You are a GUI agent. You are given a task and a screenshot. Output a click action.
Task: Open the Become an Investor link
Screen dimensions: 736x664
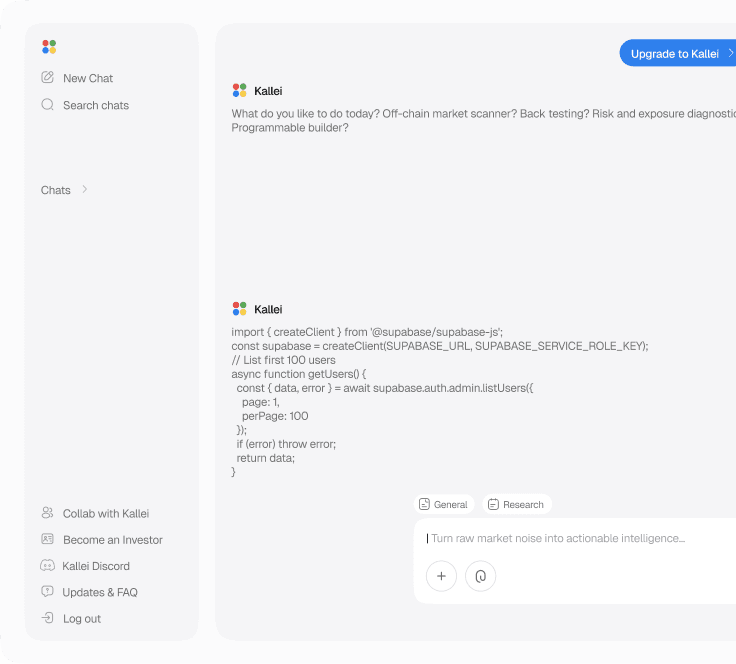tap(113, 540)
